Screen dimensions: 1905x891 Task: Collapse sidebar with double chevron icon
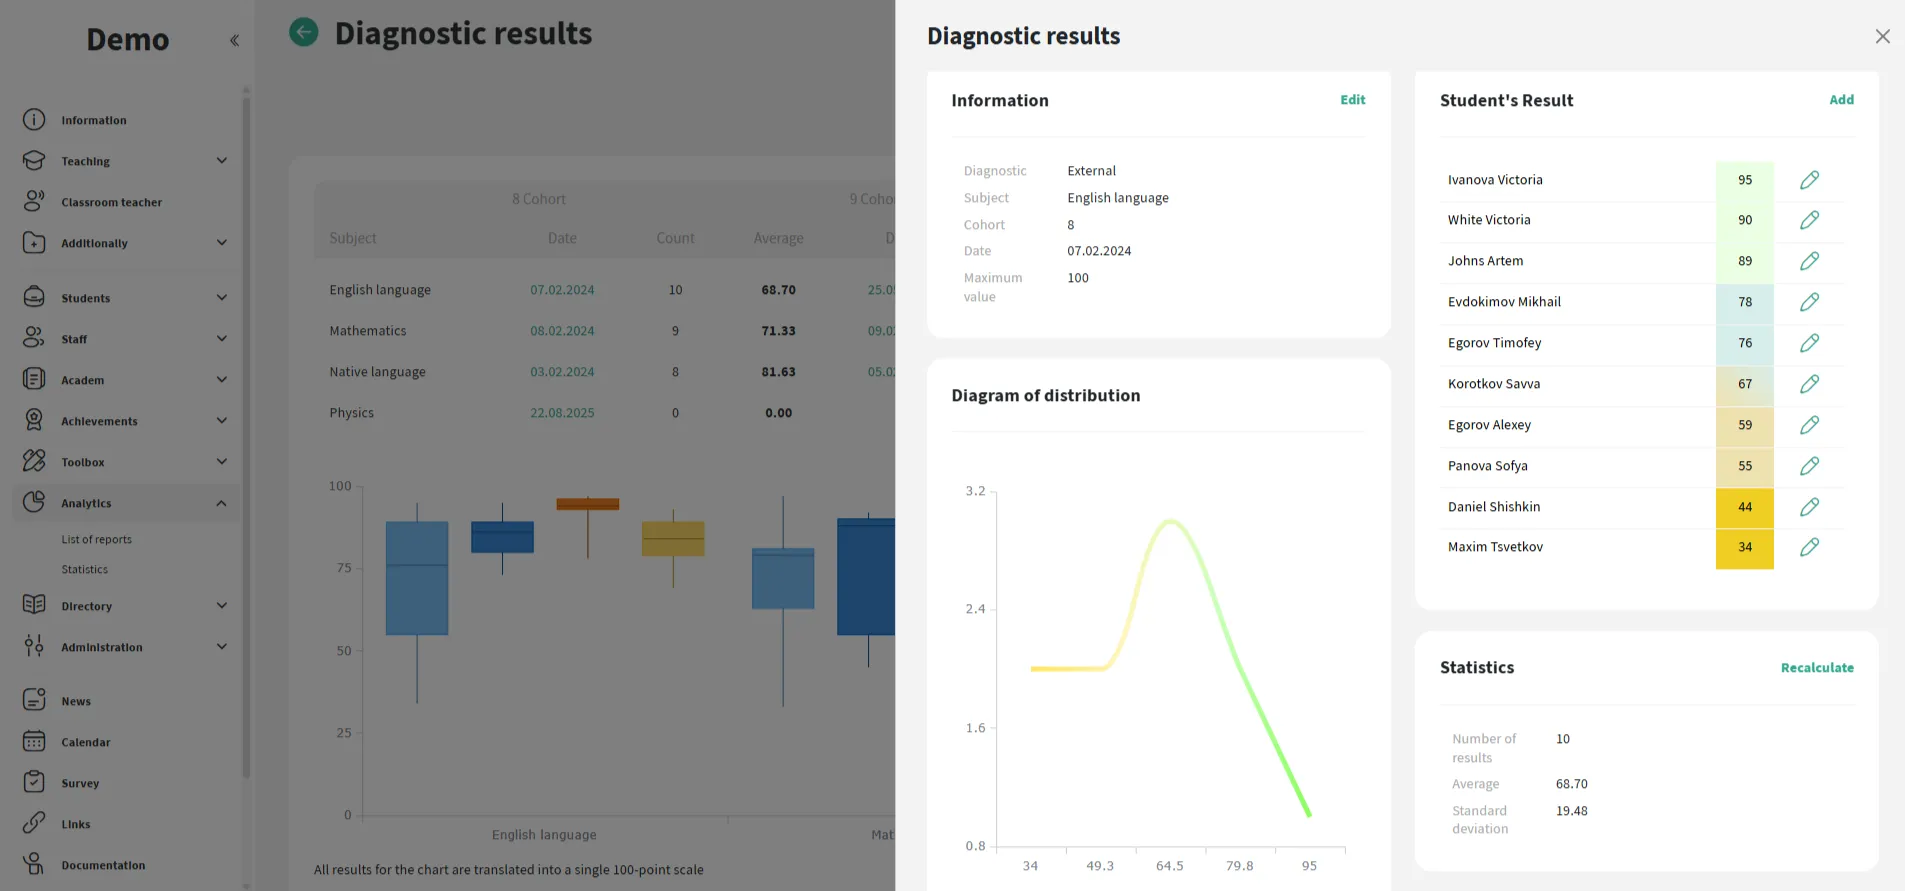[234, 41]
